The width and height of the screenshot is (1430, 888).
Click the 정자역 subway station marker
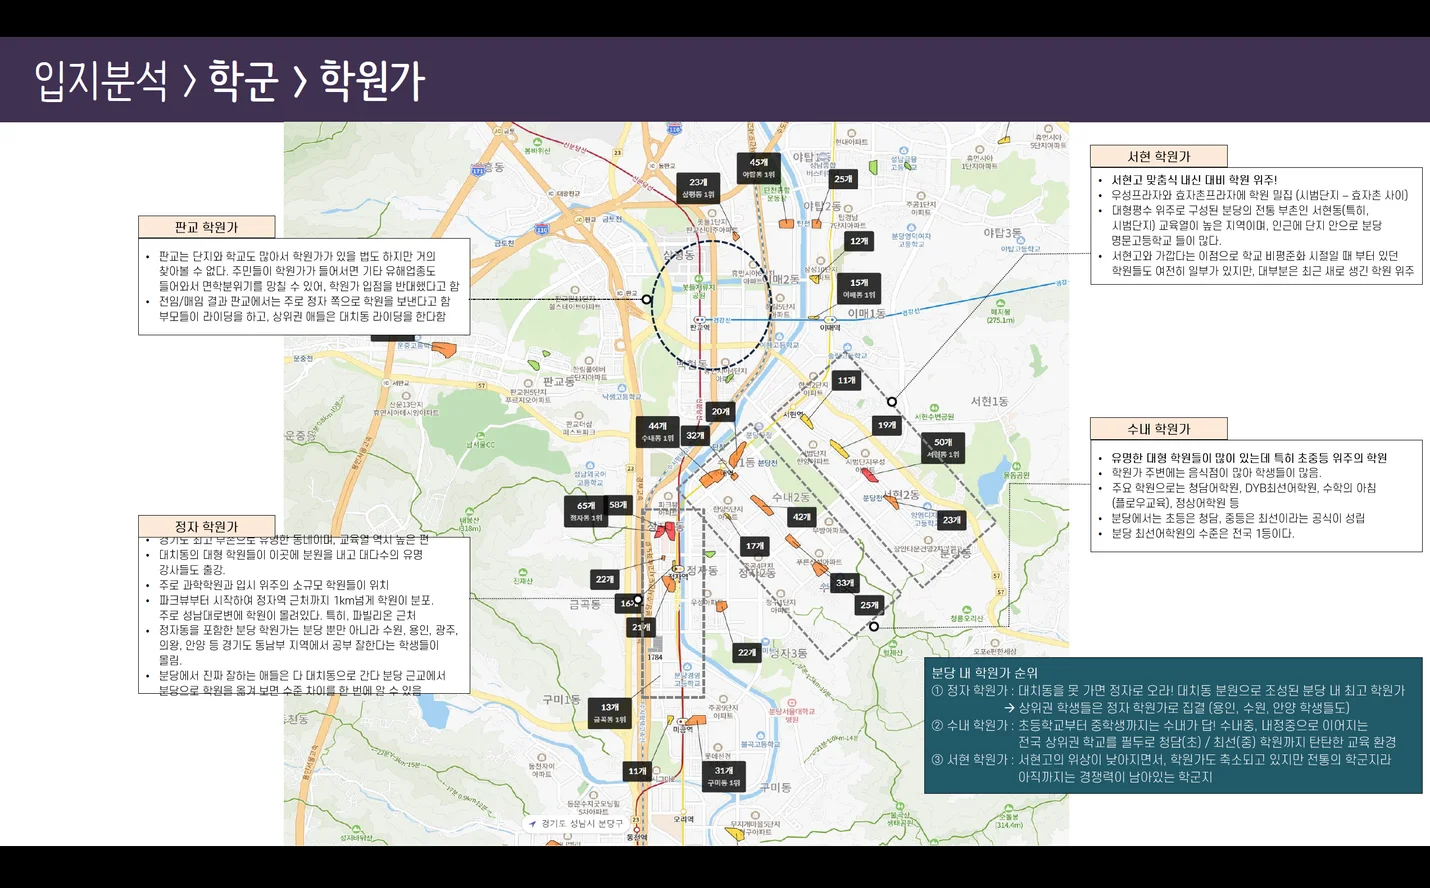point(677,569)
